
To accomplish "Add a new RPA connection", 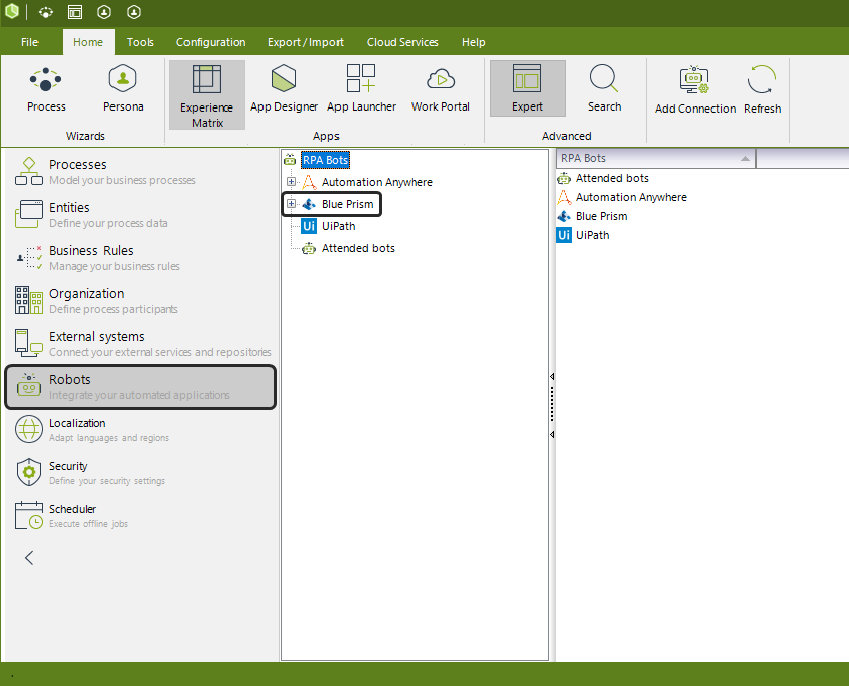I will pos(695,90).
